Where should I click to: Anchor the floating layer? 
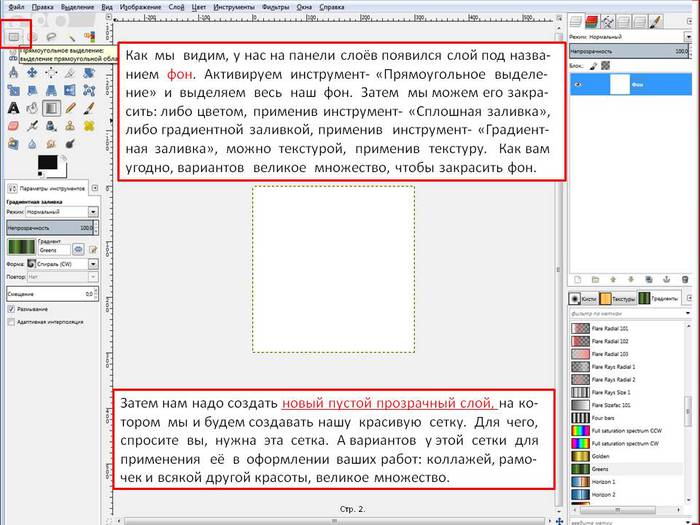(667, 280)
